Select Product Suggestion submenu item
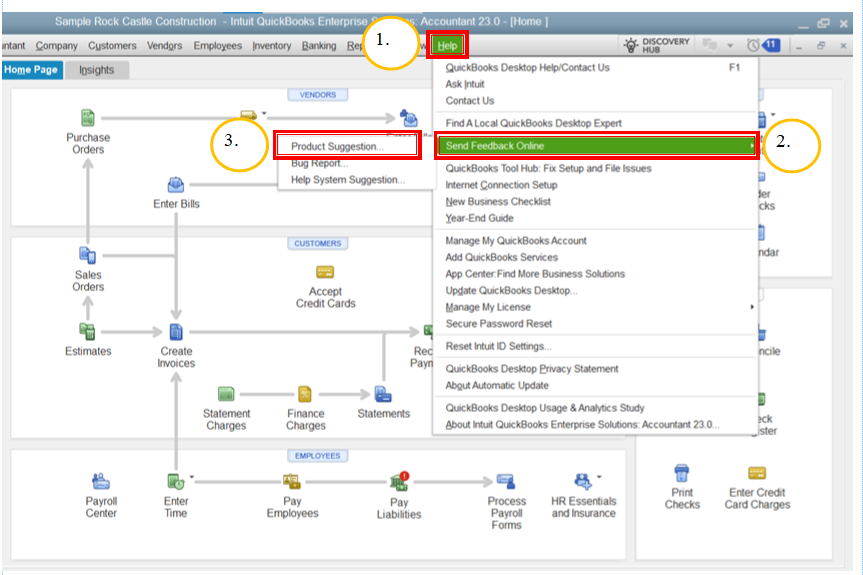This screenshot has height=575, width=863. (347, 146)
